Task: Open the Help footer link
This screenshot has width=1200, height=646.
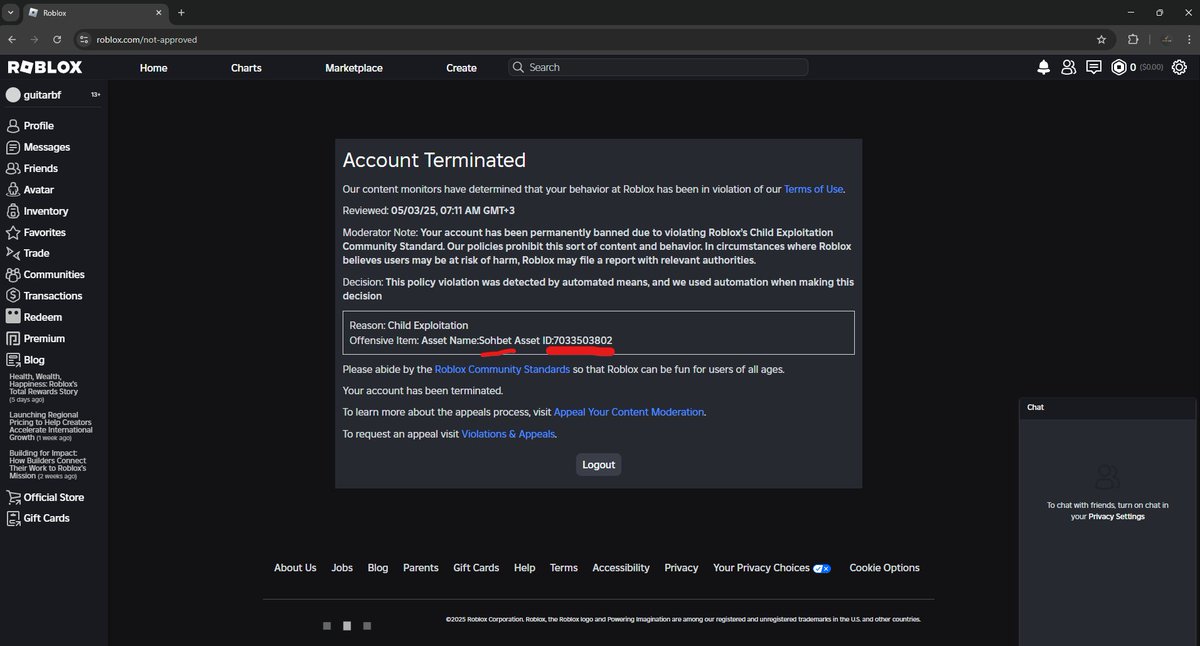Action: pos(525,568)
